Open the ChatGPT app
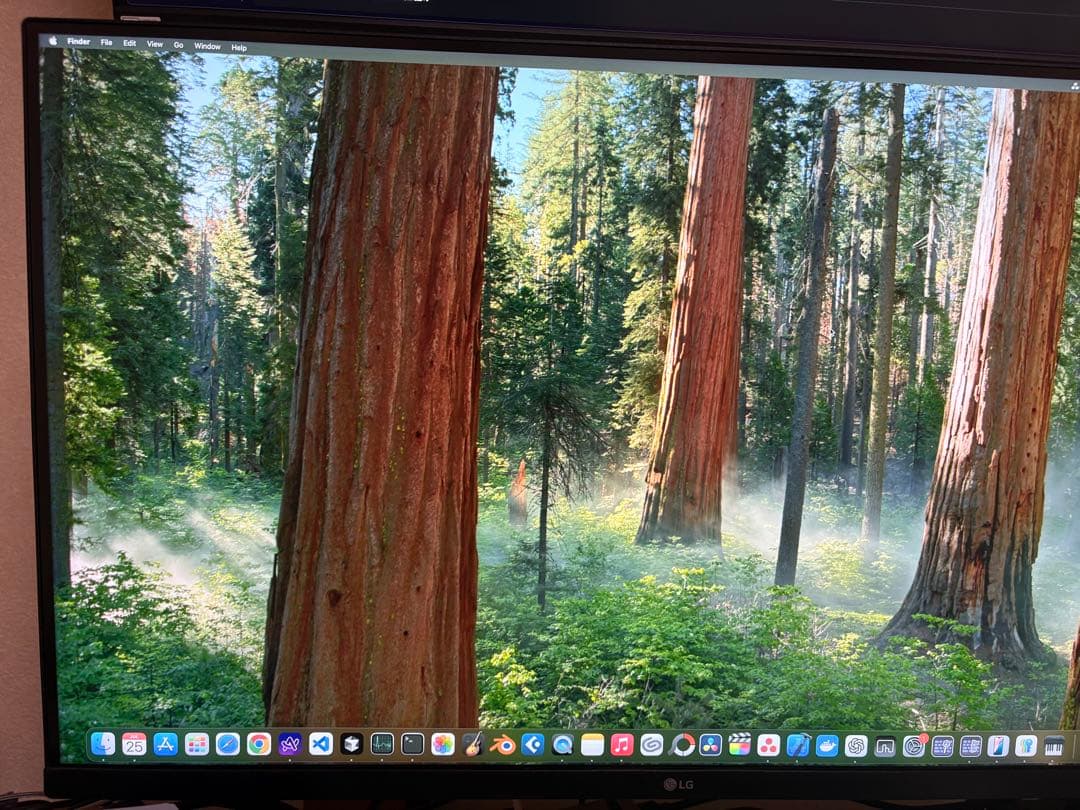Viewport: 1080px width, 810px height. tap(856, 745)
